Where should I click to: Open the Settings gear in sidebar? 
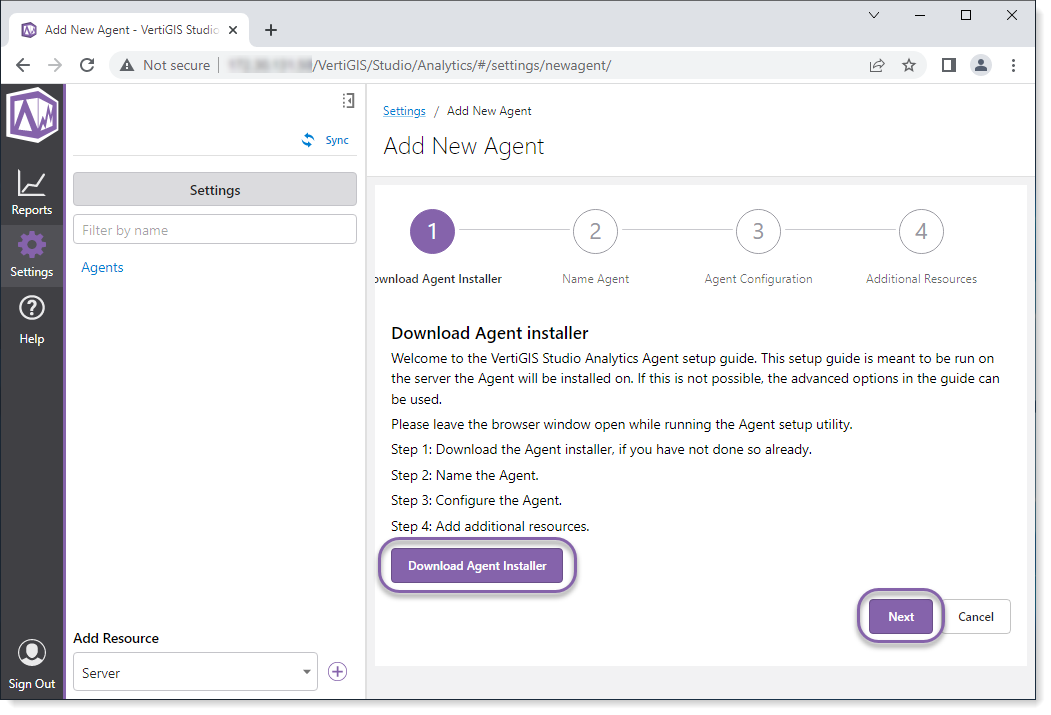(x=32, y=254)
